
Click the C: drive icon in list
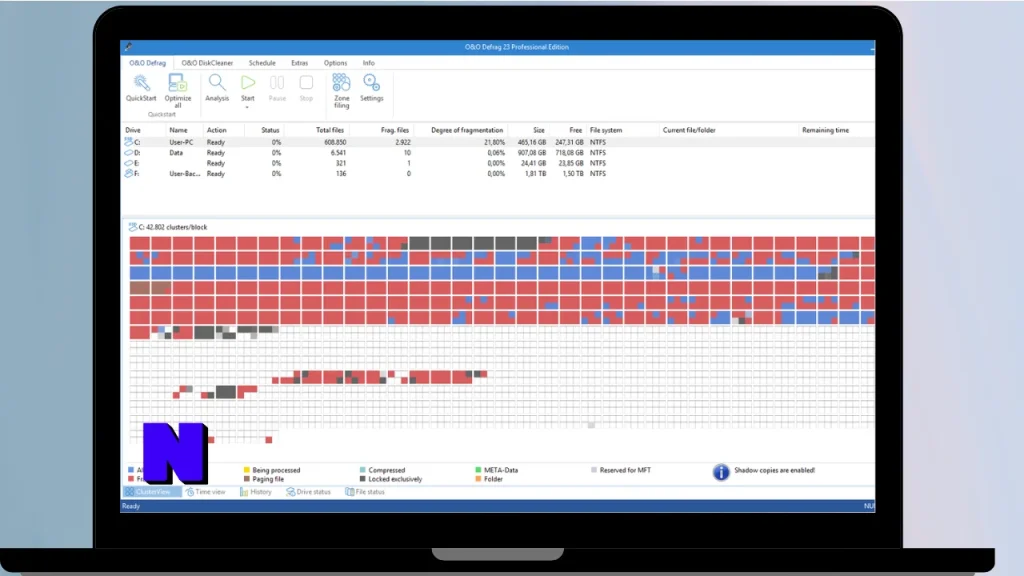click(129, 142)
